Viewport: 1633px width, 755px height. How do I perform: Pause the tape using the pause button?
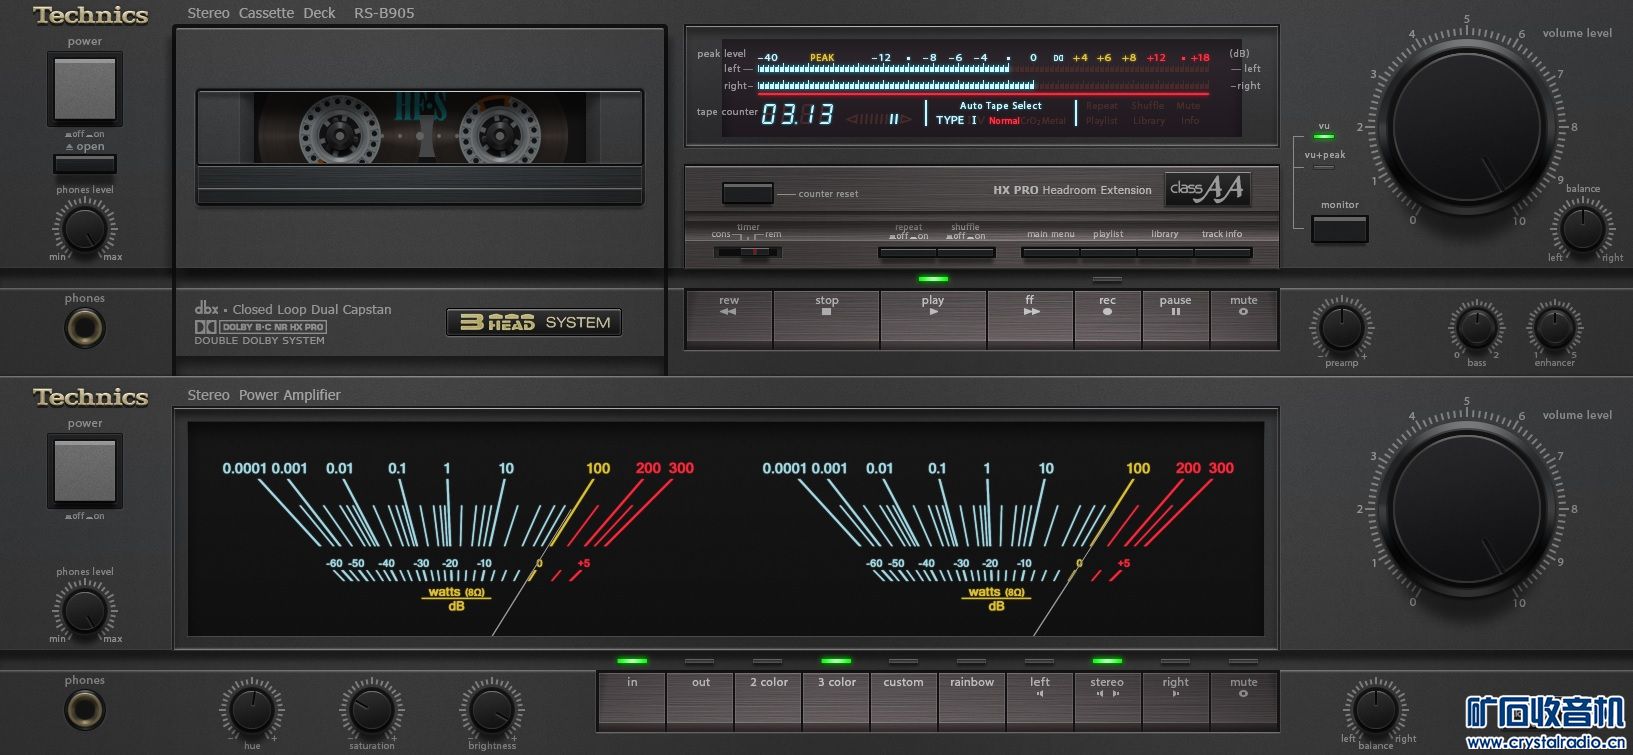(x=1175, y=319)
